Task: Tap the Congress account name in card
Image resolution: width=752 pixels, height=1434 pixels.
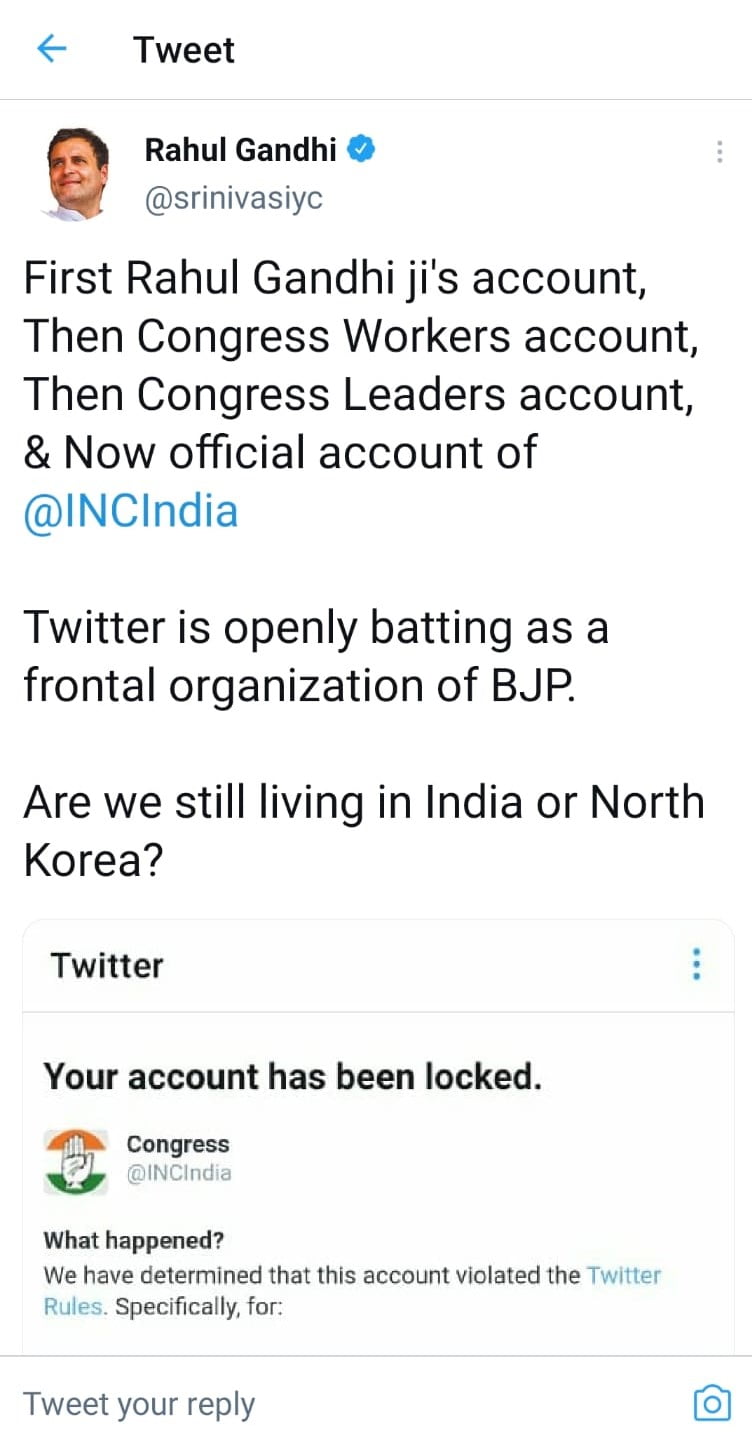Action: click(x=177, y=1144)
